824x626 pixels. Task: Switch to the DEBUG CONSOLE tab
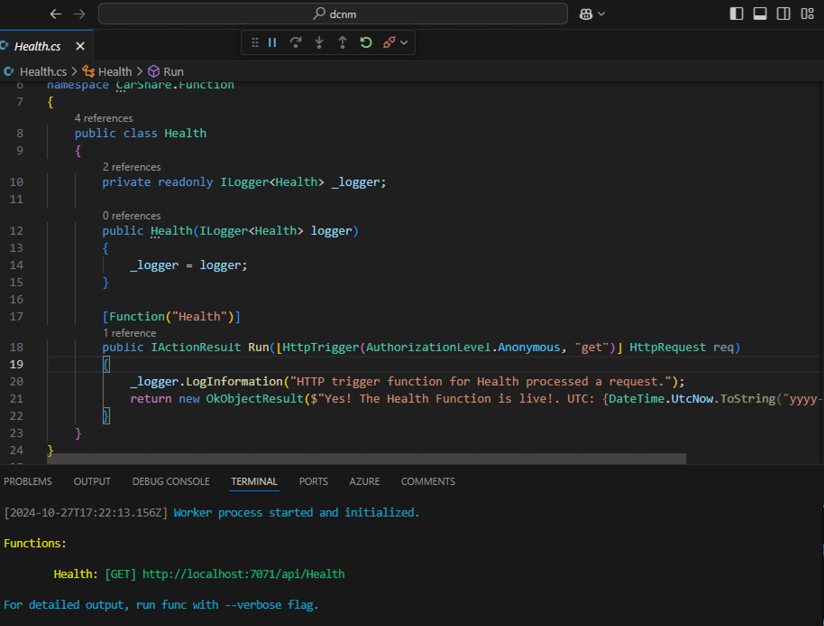point(170,481)
